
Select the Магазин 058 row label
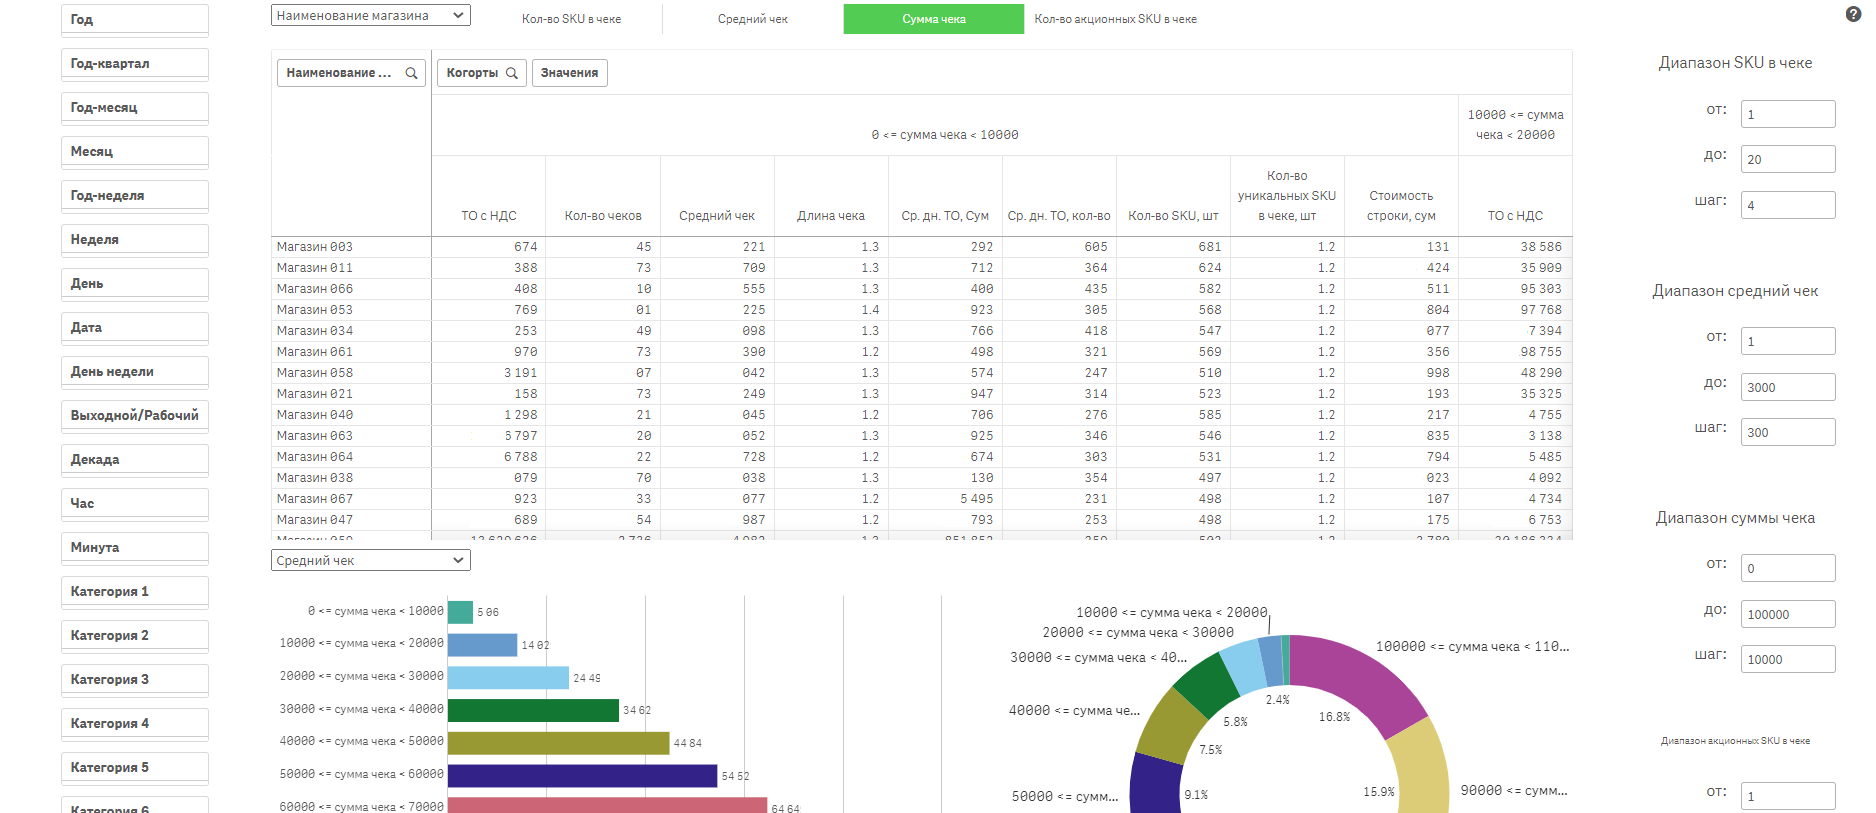(315, 373)
